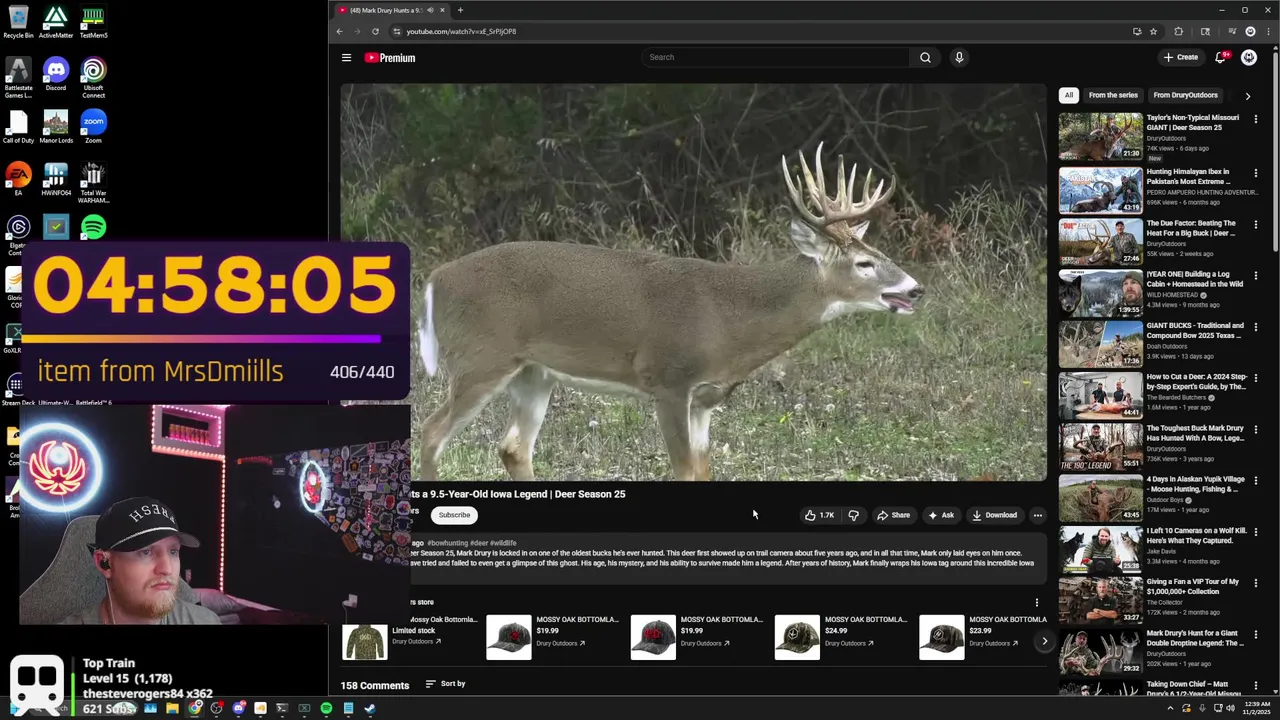This screenshot has width=1280, height=720.
Task: Open the install app icon in address bar
Action: [1137, 31]
